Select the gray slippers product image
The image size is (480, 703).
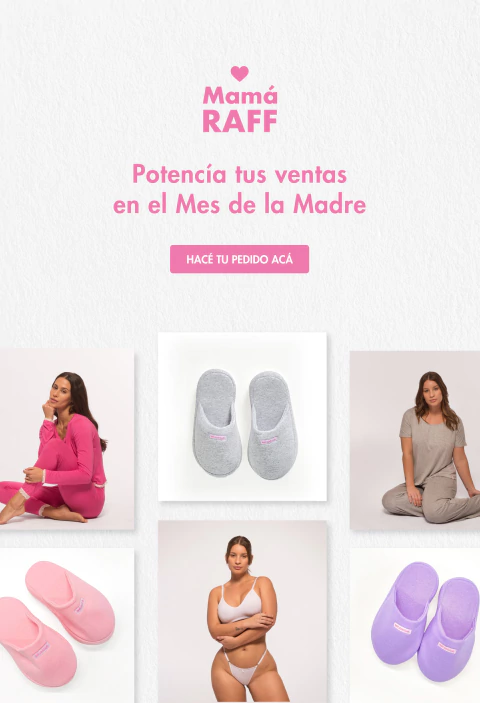[242, 417]
